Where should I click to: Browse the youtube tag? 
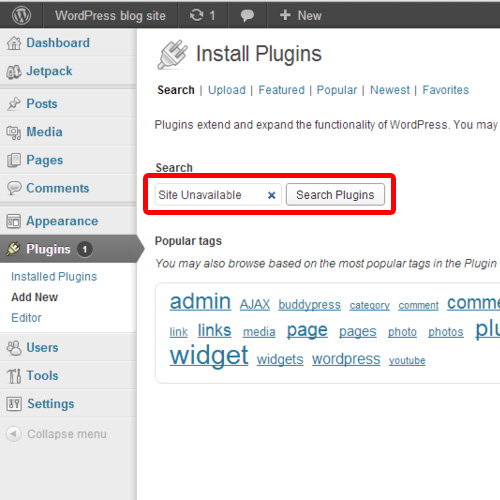(407, 360)
